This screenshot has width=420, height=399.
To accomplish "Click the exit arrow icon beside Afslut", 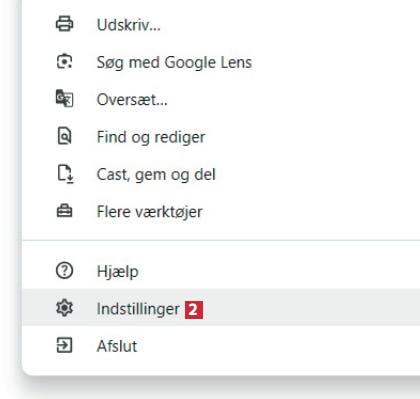I will pos(64,345).
